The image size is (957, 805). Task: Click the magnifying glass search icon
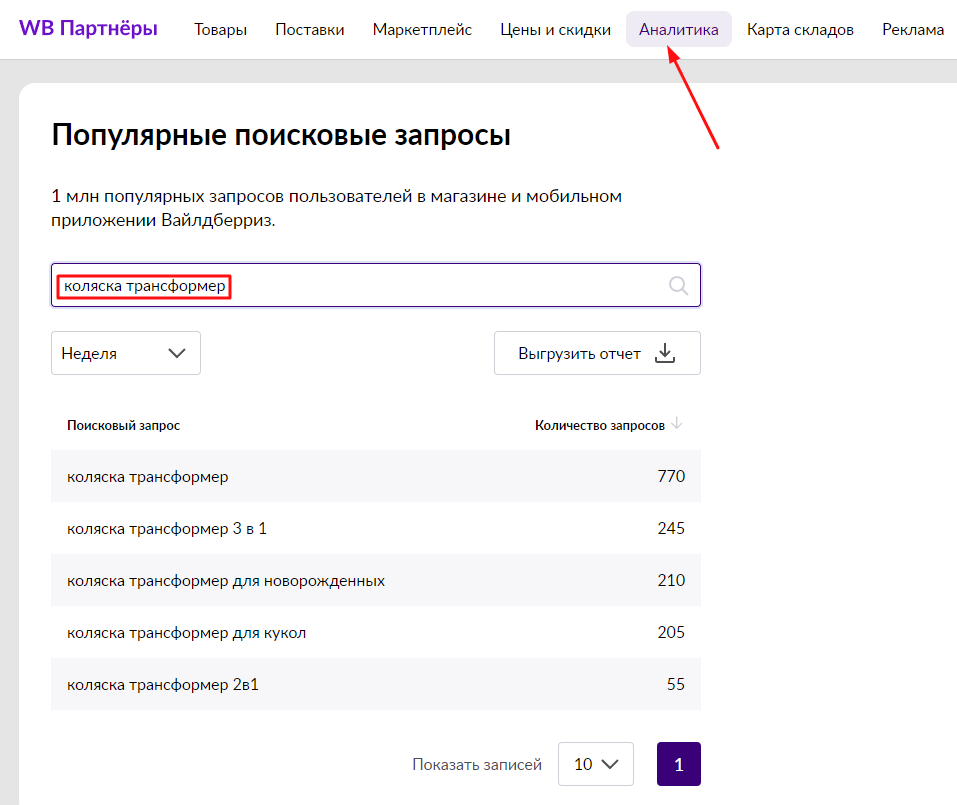point(679,285)
